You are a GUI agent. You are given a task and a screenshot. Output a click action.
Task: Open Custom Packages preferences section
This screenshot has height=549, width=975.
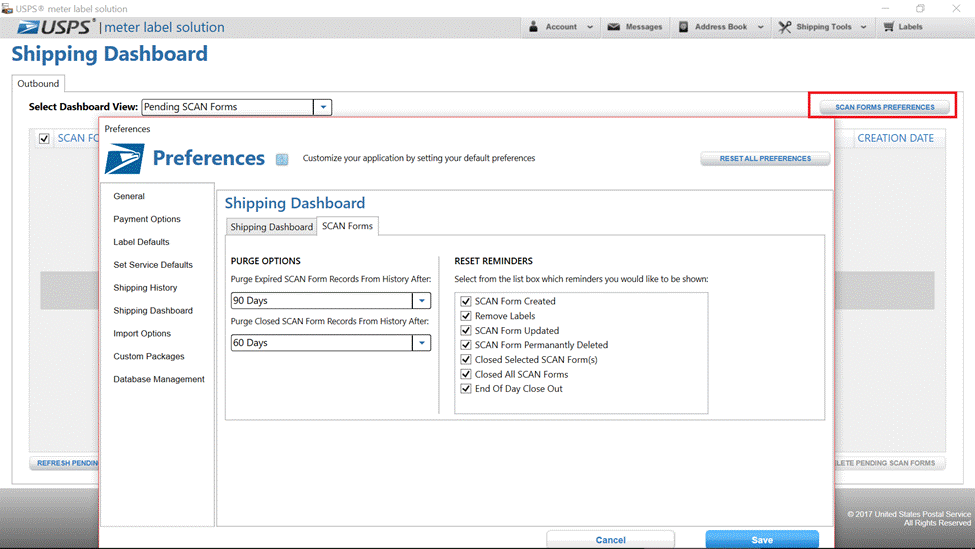149,356
